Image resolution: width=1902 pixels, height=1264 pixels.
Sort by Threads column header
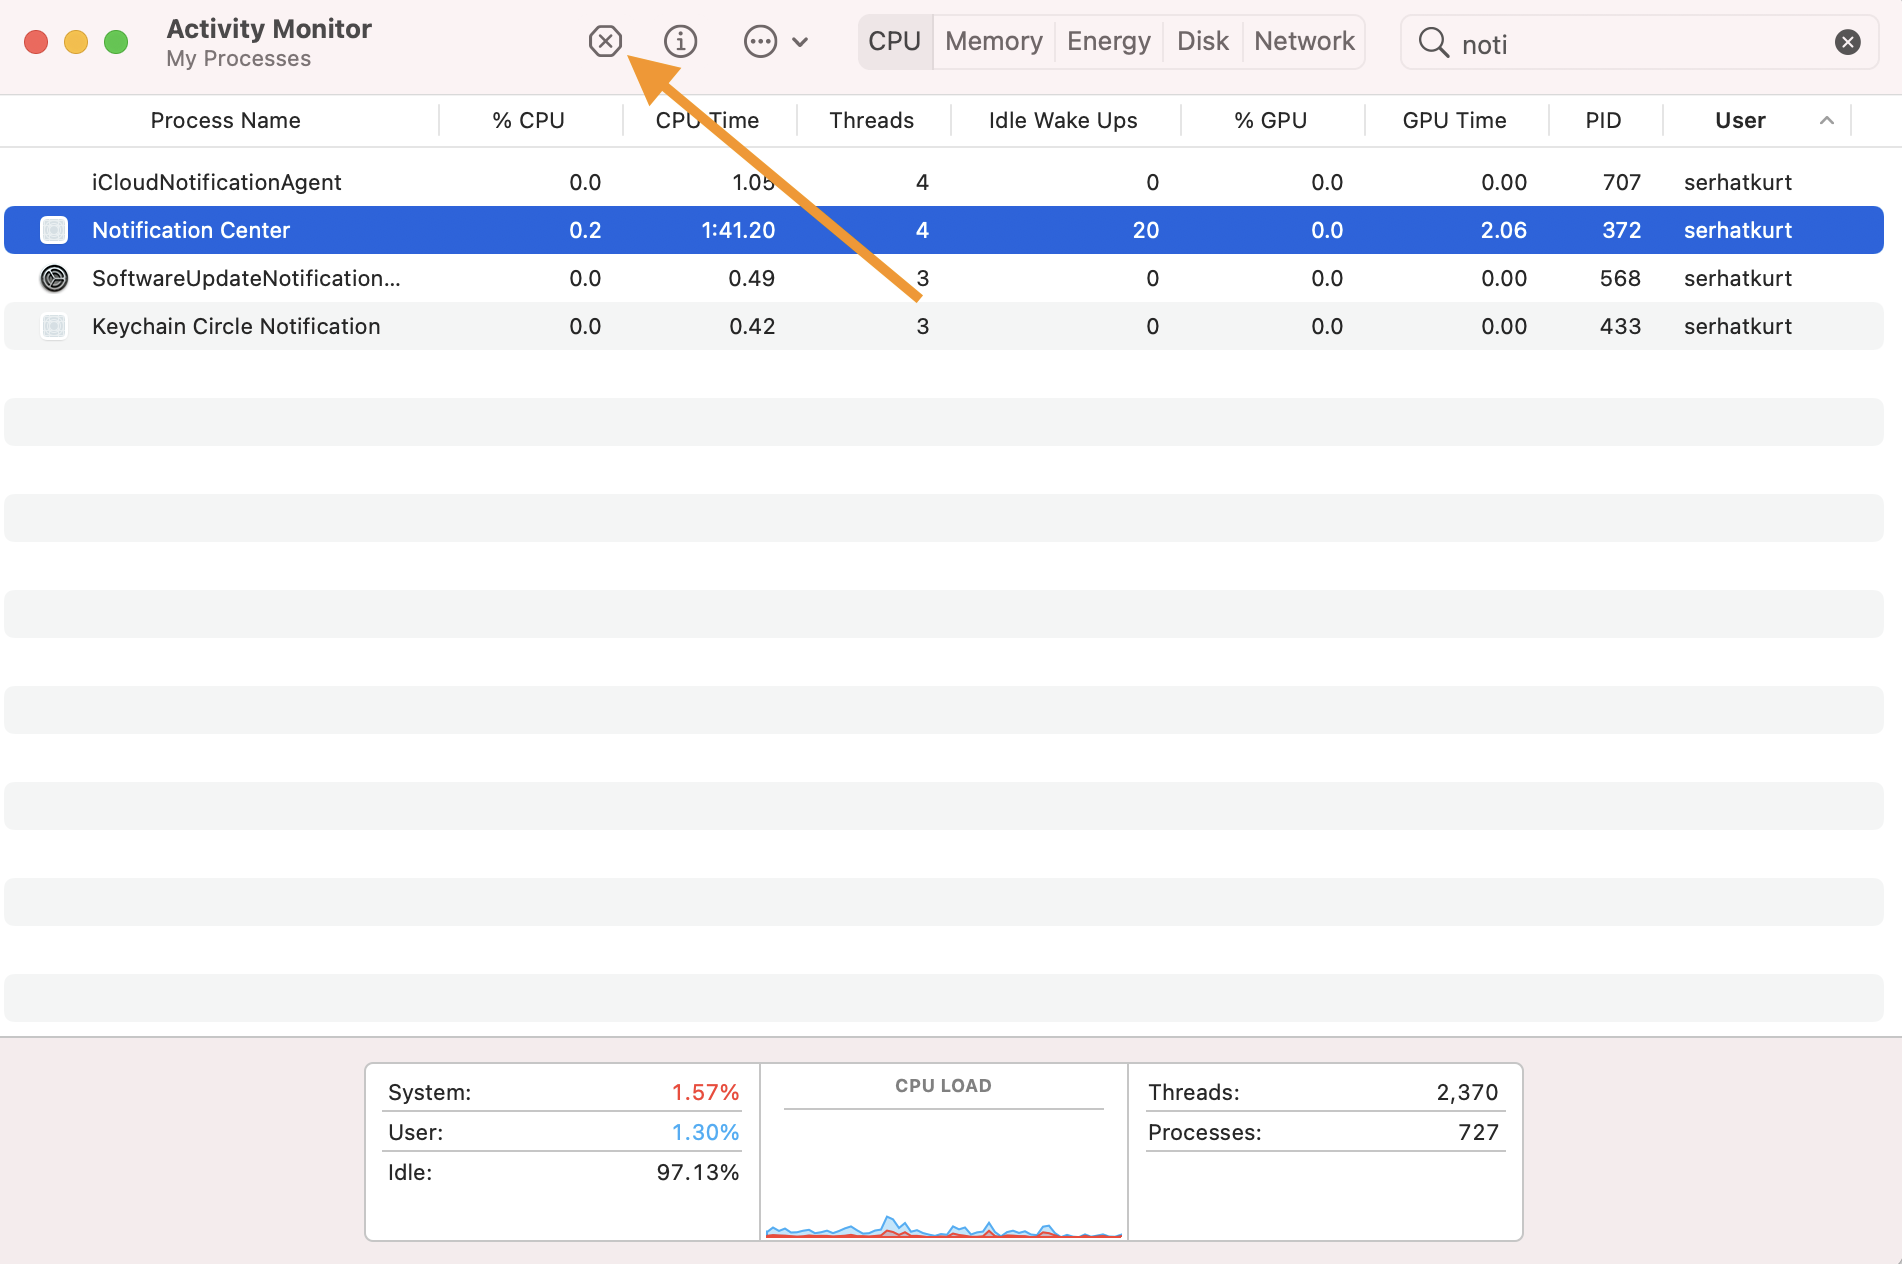(872, 121)
